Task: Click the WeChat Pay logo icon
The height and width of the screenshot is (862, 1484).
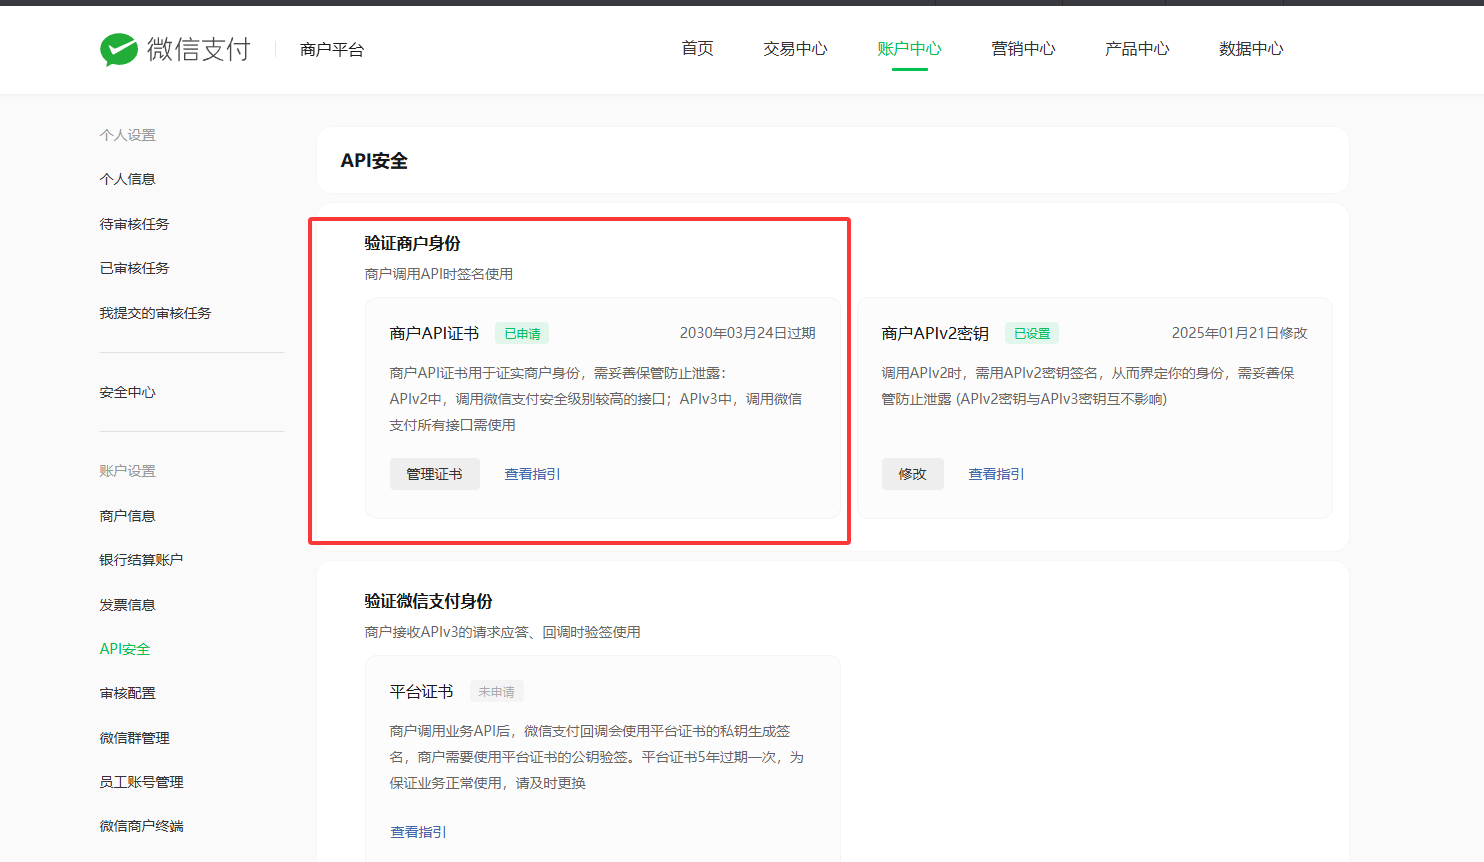Action: coord(119,49)
